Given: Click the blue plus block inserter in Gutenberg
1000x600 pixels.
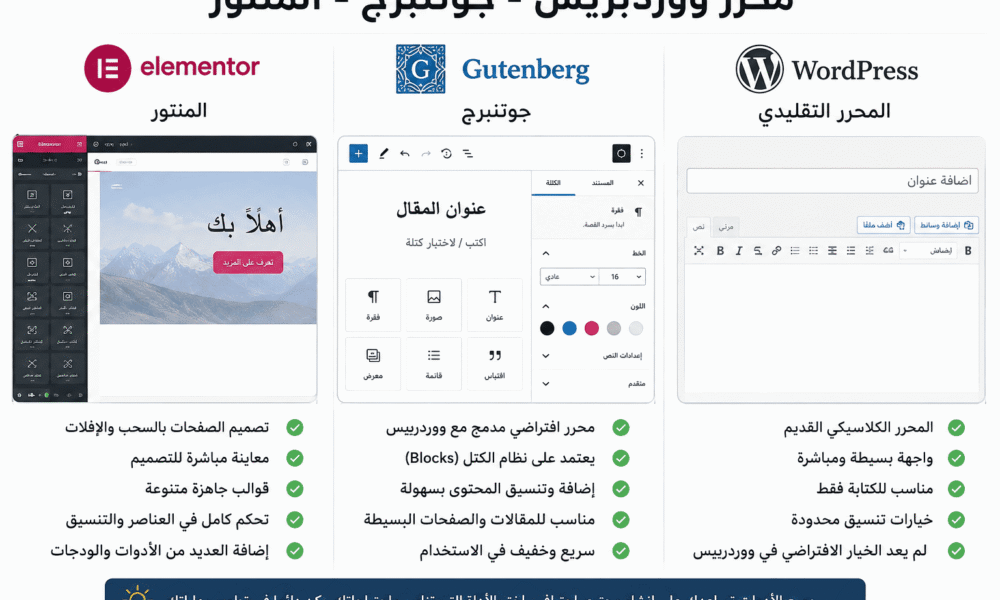Looking at the screenshot, I should click(x=358, y=154).
